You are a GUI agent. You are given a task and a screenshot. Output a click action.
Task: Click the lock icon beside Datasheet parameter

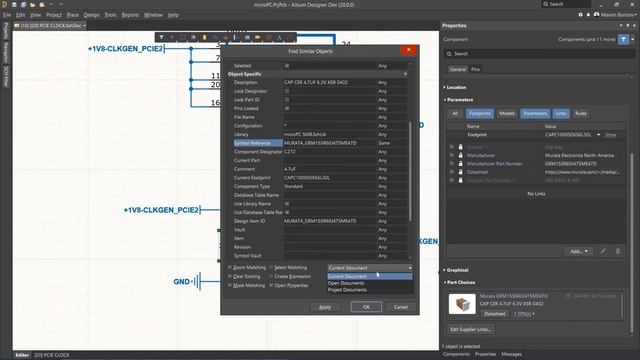coord(460,172)
